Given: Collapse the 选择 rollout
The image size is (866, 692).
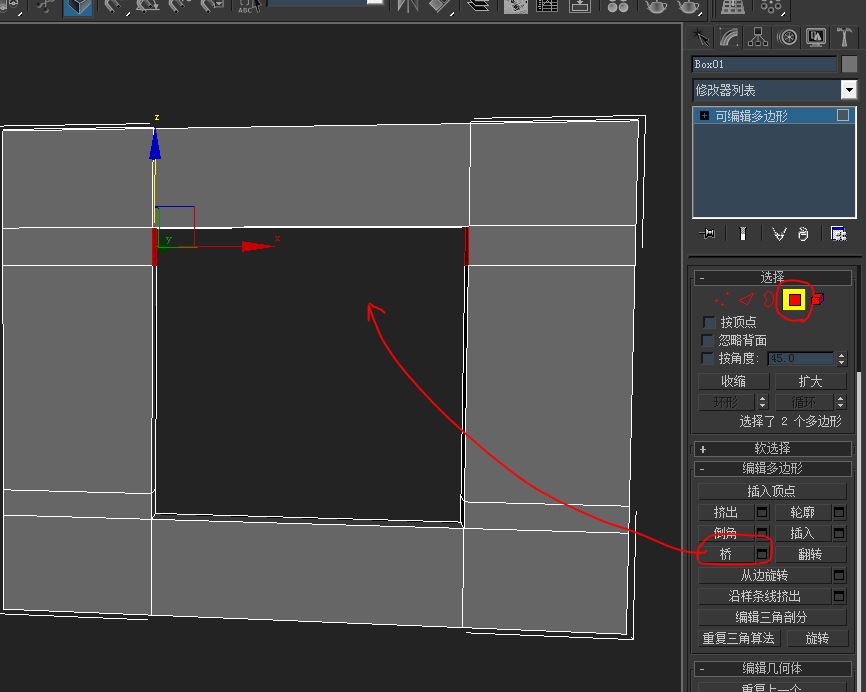Looking at the screenshot, I should point(773,277).
